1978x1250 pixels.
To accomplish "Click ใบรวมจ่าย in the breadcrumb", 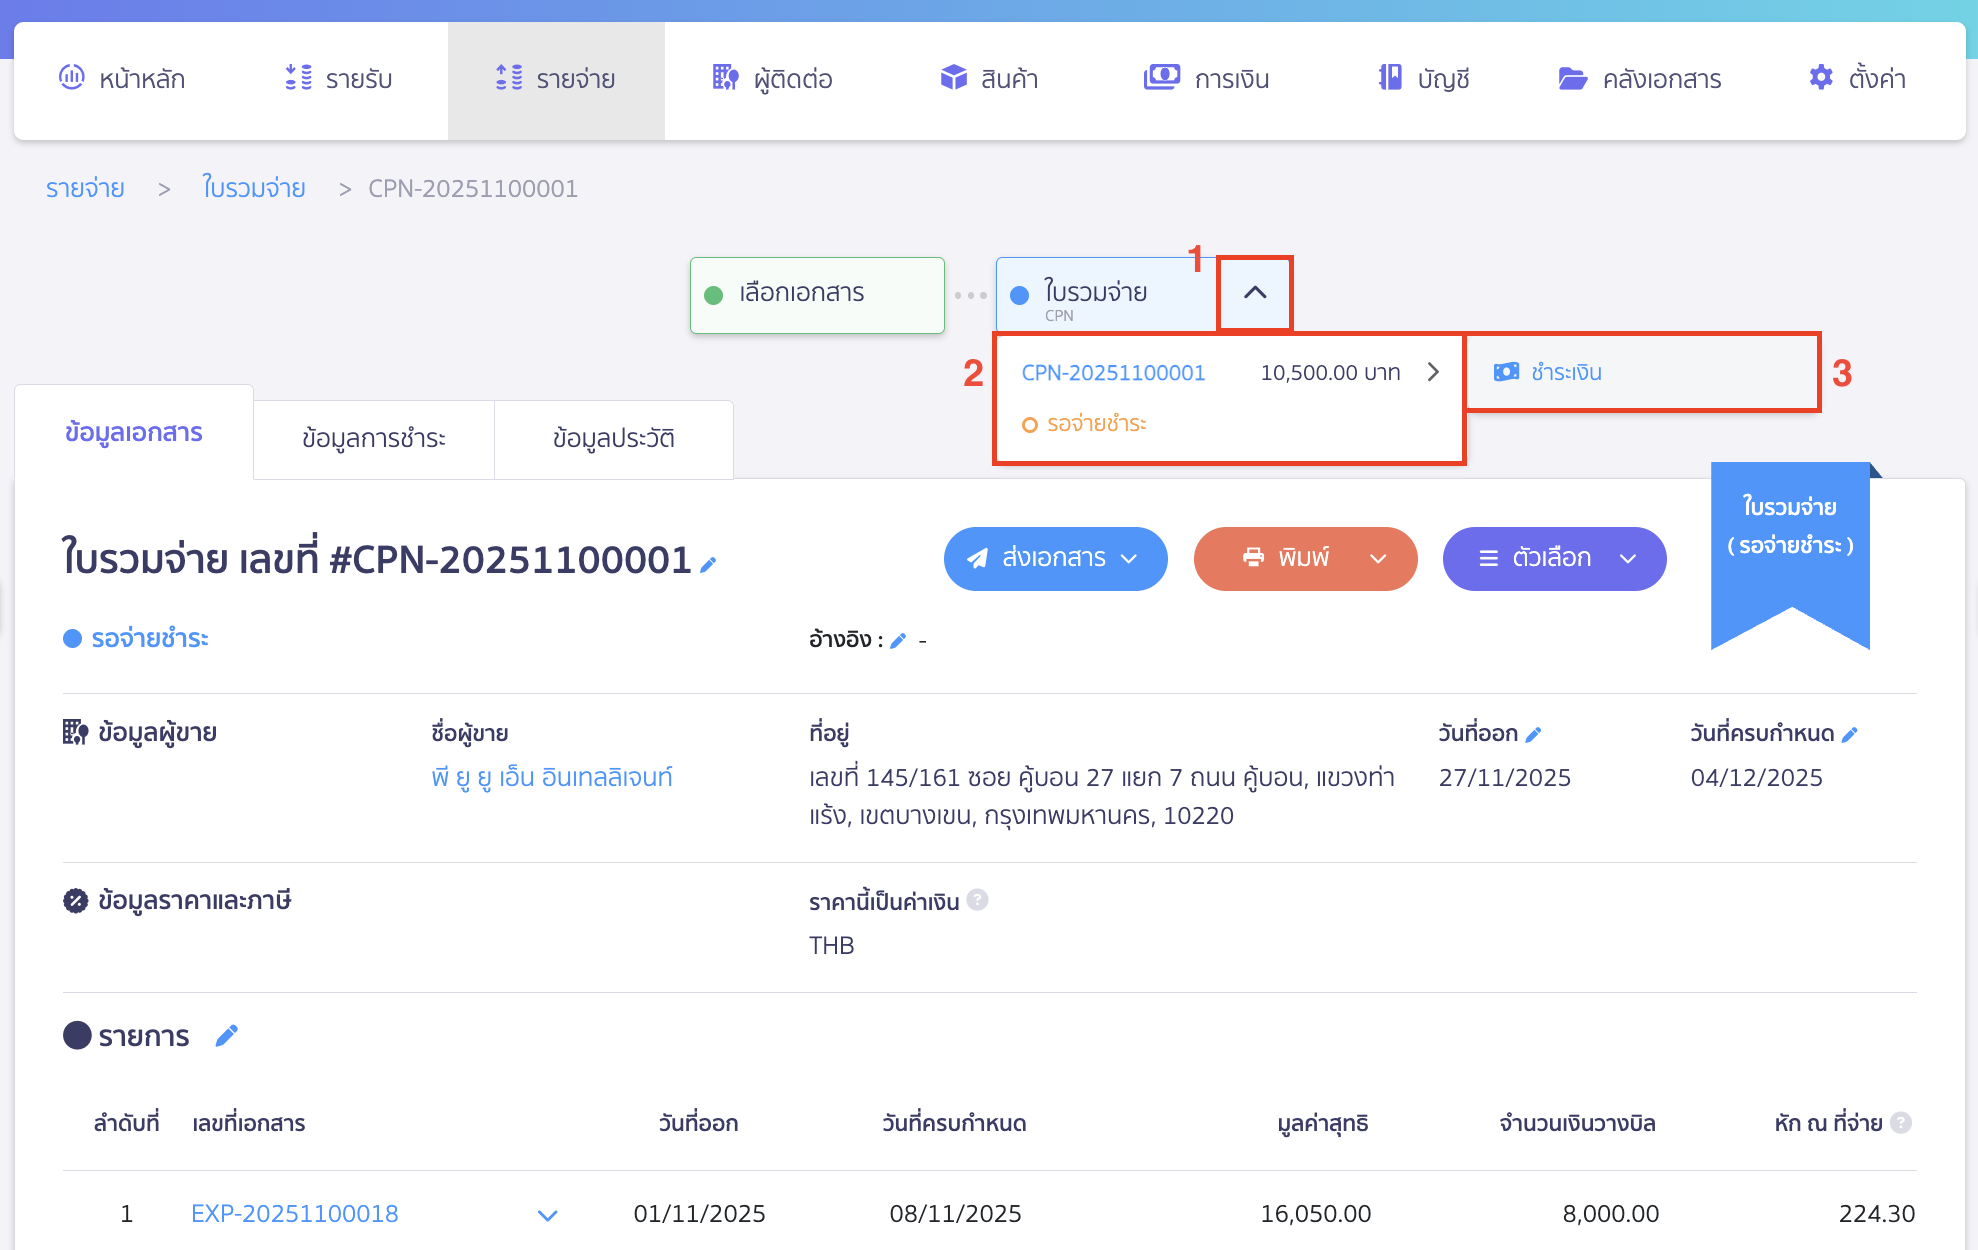I will point(254,188).
